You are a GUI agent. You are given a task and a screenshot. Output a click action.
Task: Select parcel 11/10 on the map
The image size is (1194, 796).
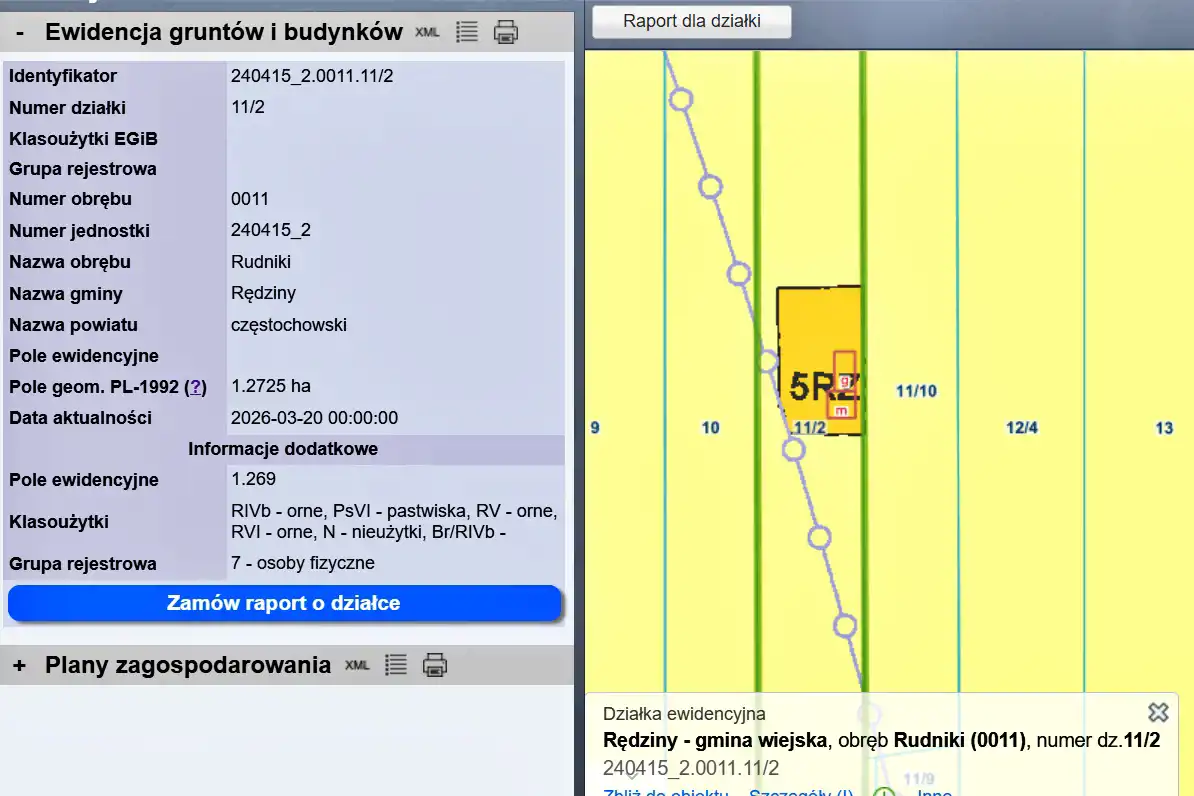(915, 391)
